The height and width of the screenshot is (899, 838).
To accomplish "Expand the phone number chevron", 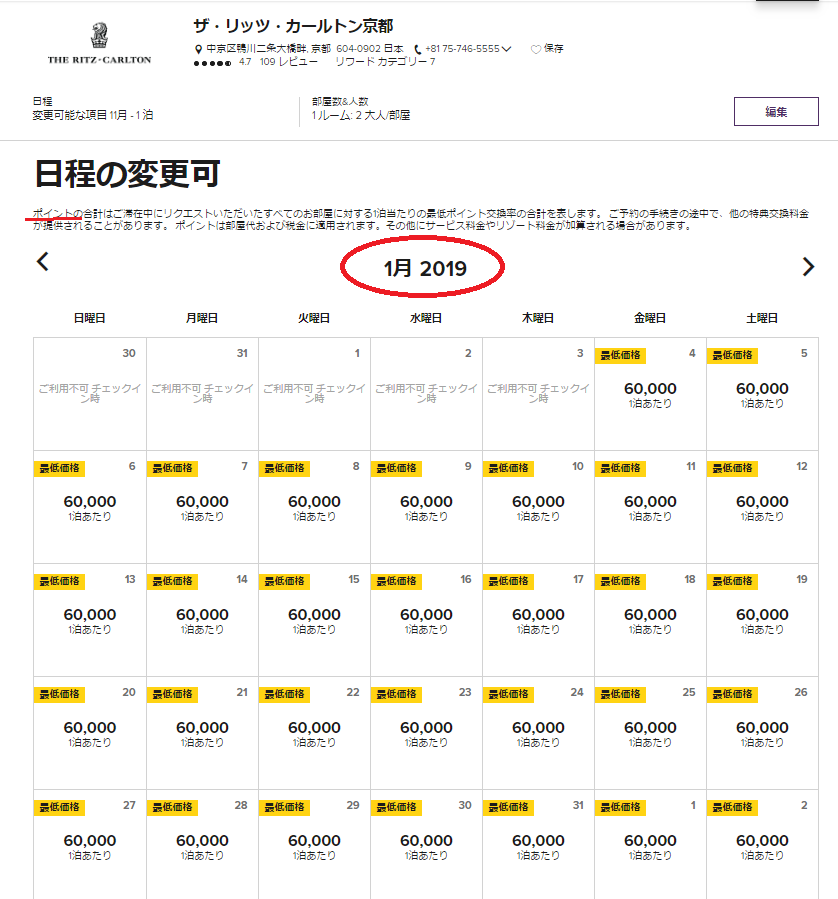I will (507, 49).
